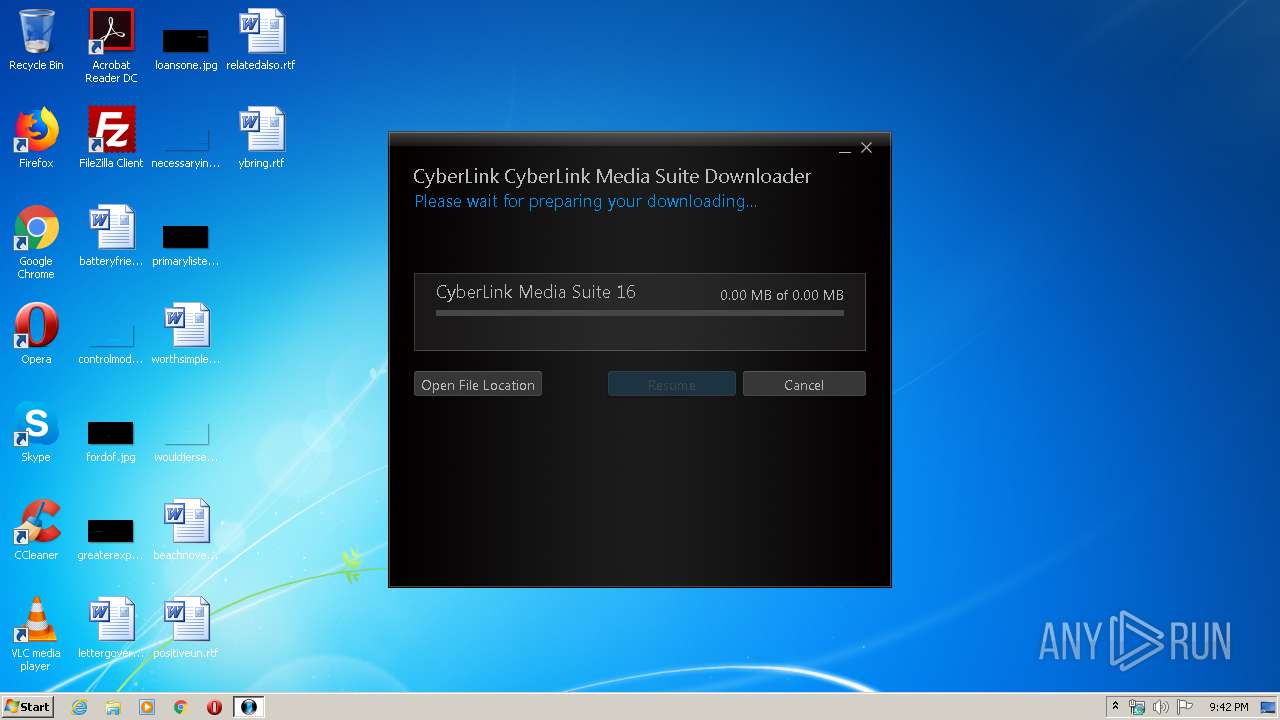Image resolution: width=1280 pixels, height=720 pixels.
Task: Show hidden system tray icons
Action: coord(1115,707)
